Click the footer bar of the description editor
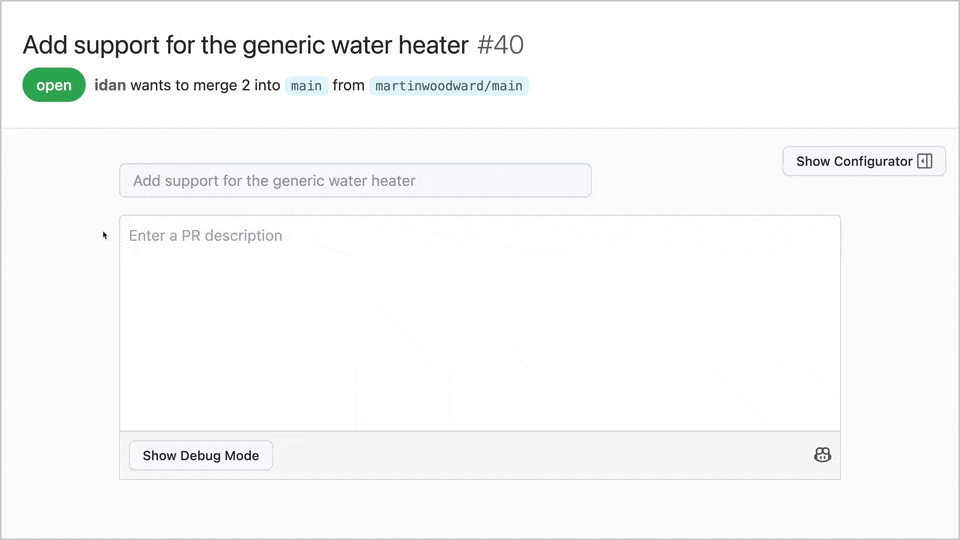The height and width of the screenshot is (540, 960). (540, 455)
